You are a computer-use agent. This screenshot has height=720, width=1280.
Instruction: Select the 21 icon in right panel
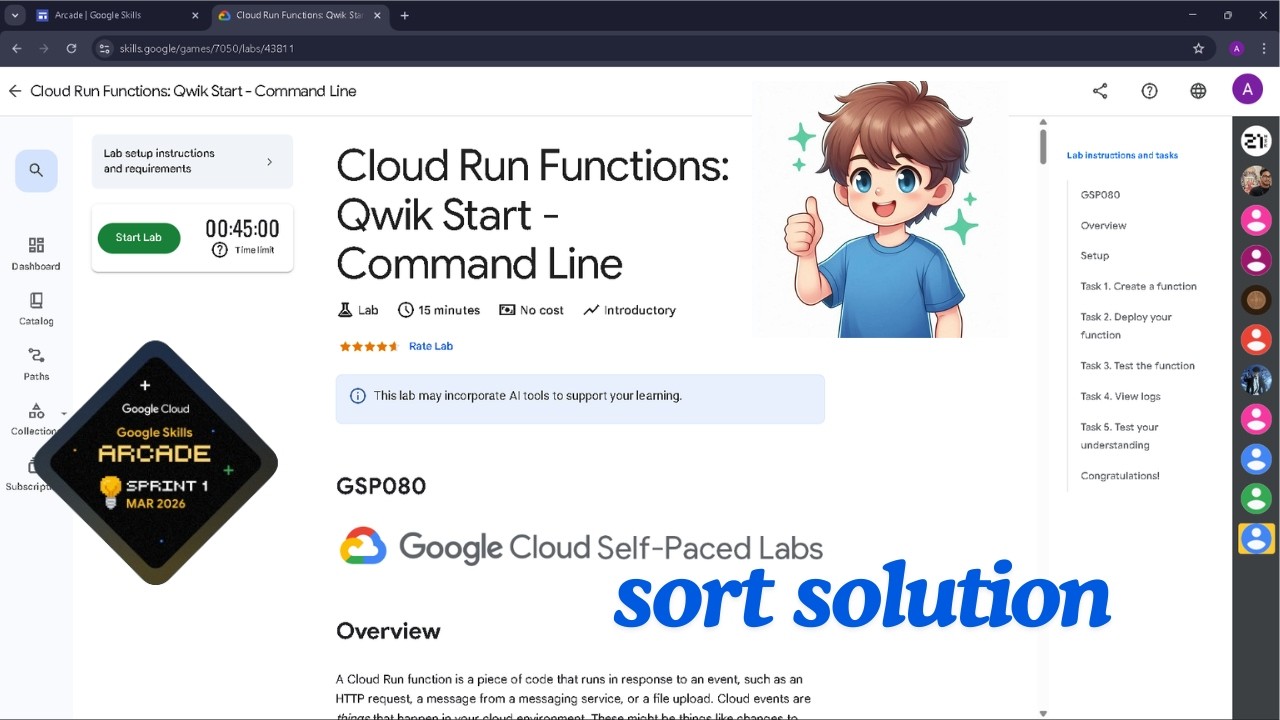coord(1256,141)
